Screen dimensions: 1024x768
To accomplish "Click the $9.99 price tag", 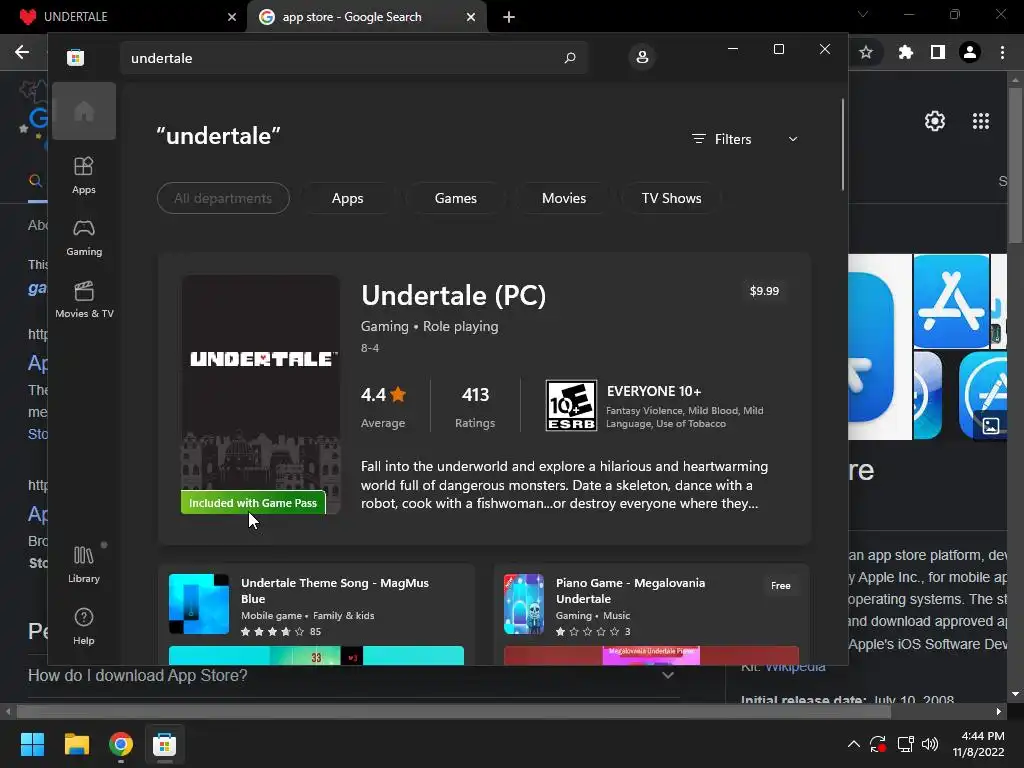I will (764, 291).
